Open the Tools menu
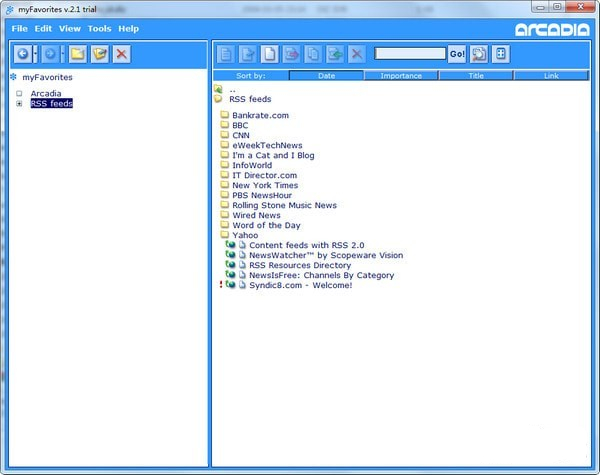The width and height of the screenshot is (600, 475). pyautogui.click(x=99, y=29)
